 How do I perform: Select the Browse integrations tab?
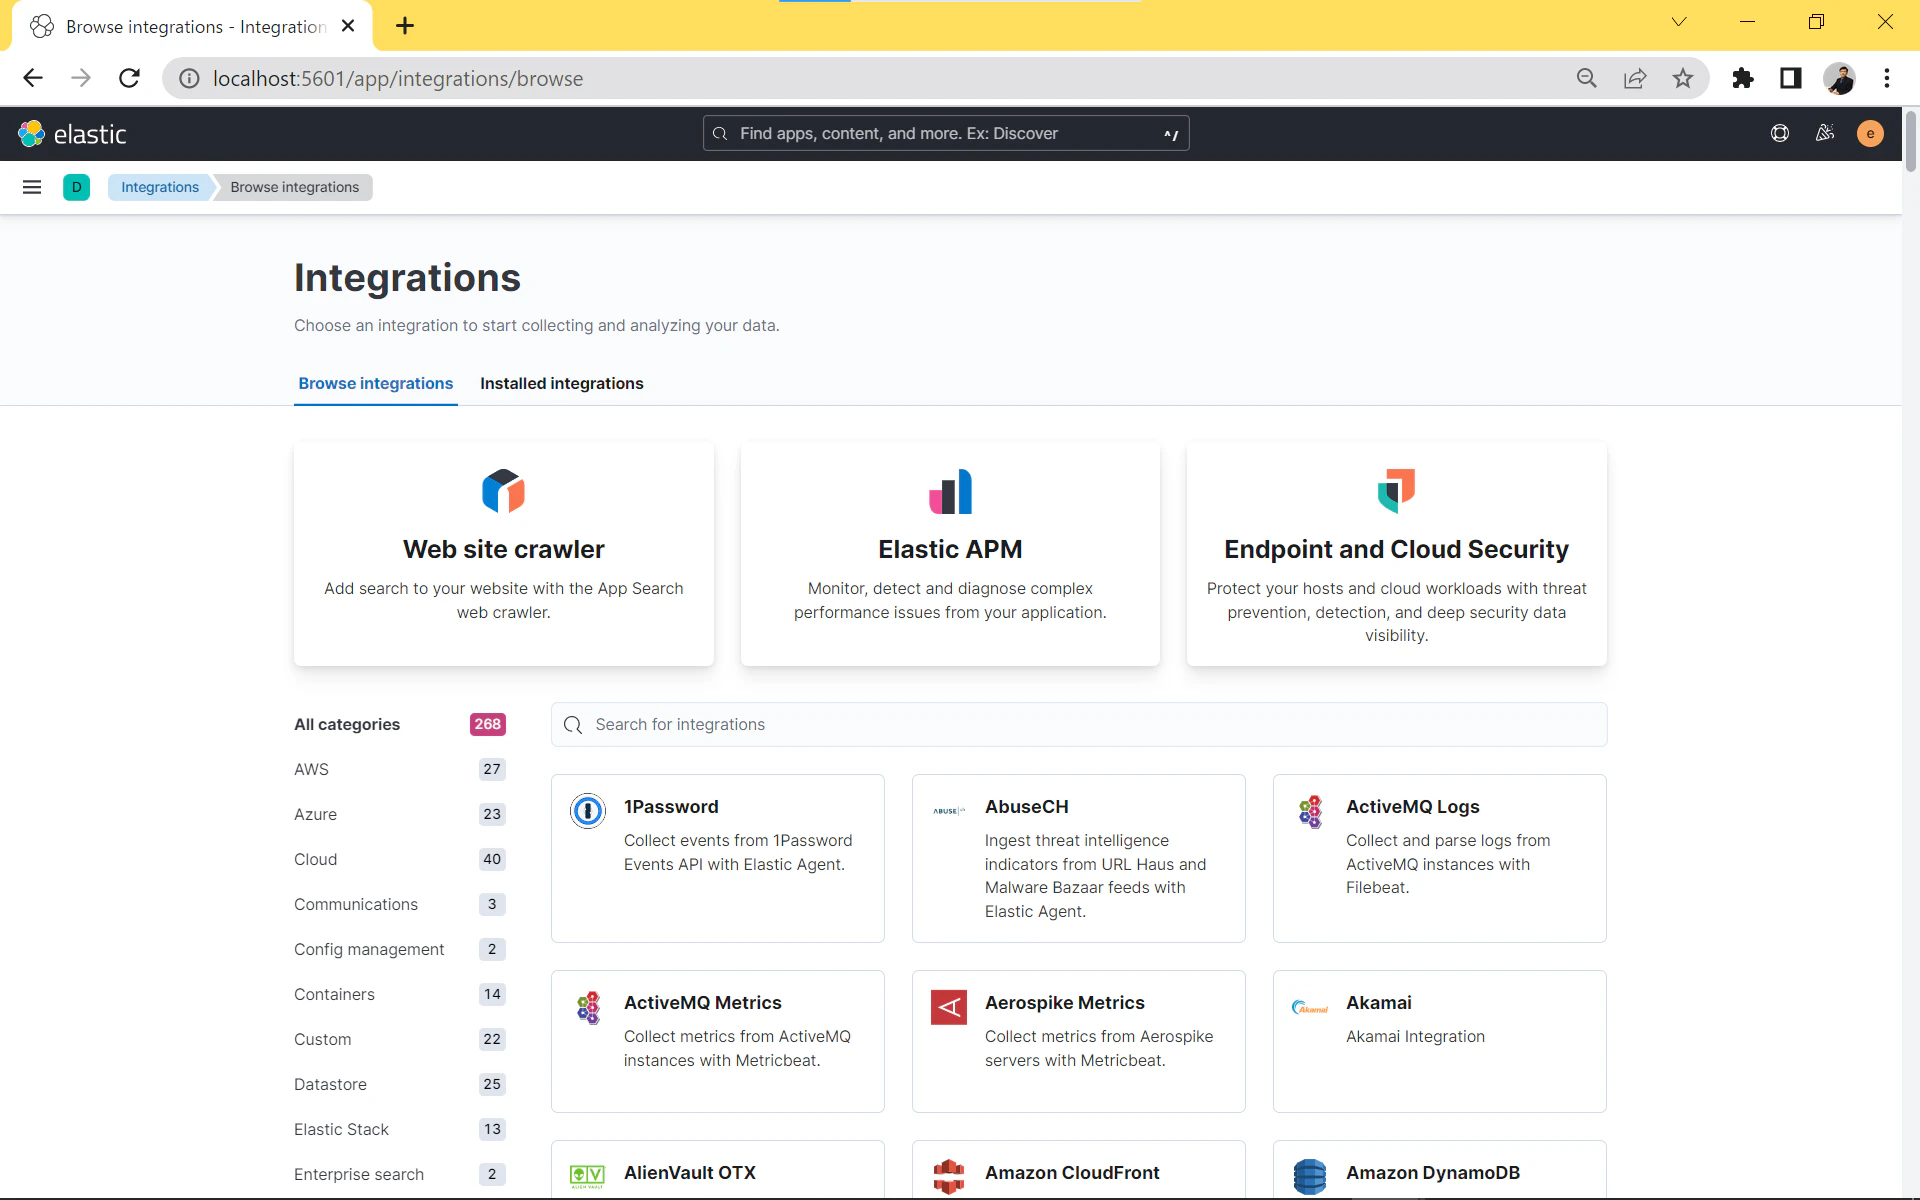pyautogui.click(x=375, y=383)
